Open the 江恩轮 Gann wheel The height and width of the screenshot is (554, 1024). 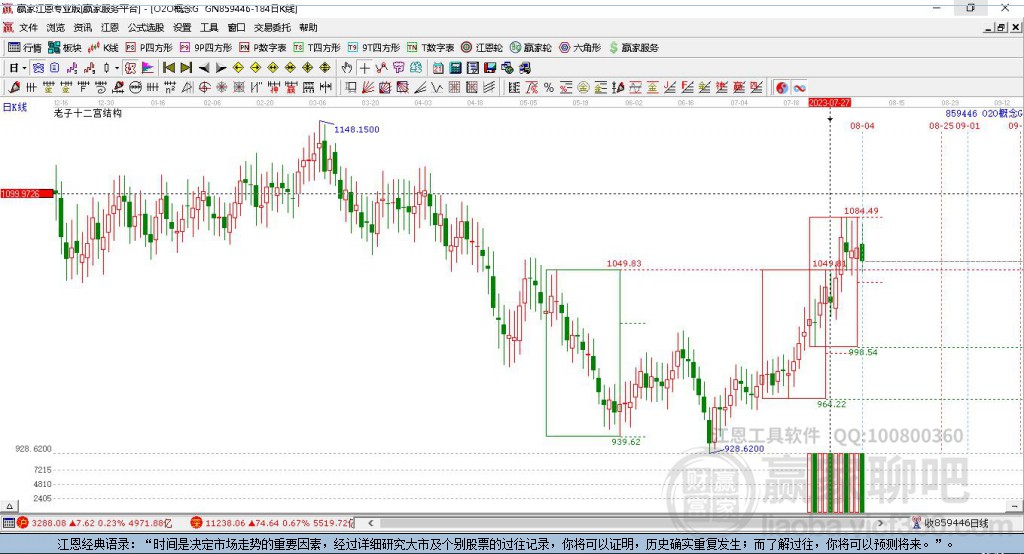tap(482, 48)
